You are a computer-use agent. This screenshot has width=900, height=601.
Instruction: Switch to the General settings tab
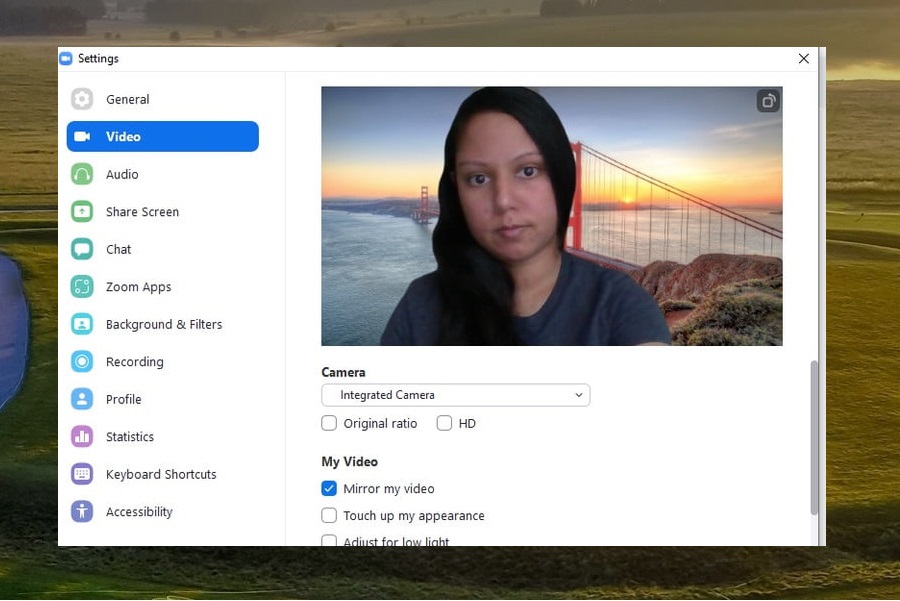coord(81,99)
